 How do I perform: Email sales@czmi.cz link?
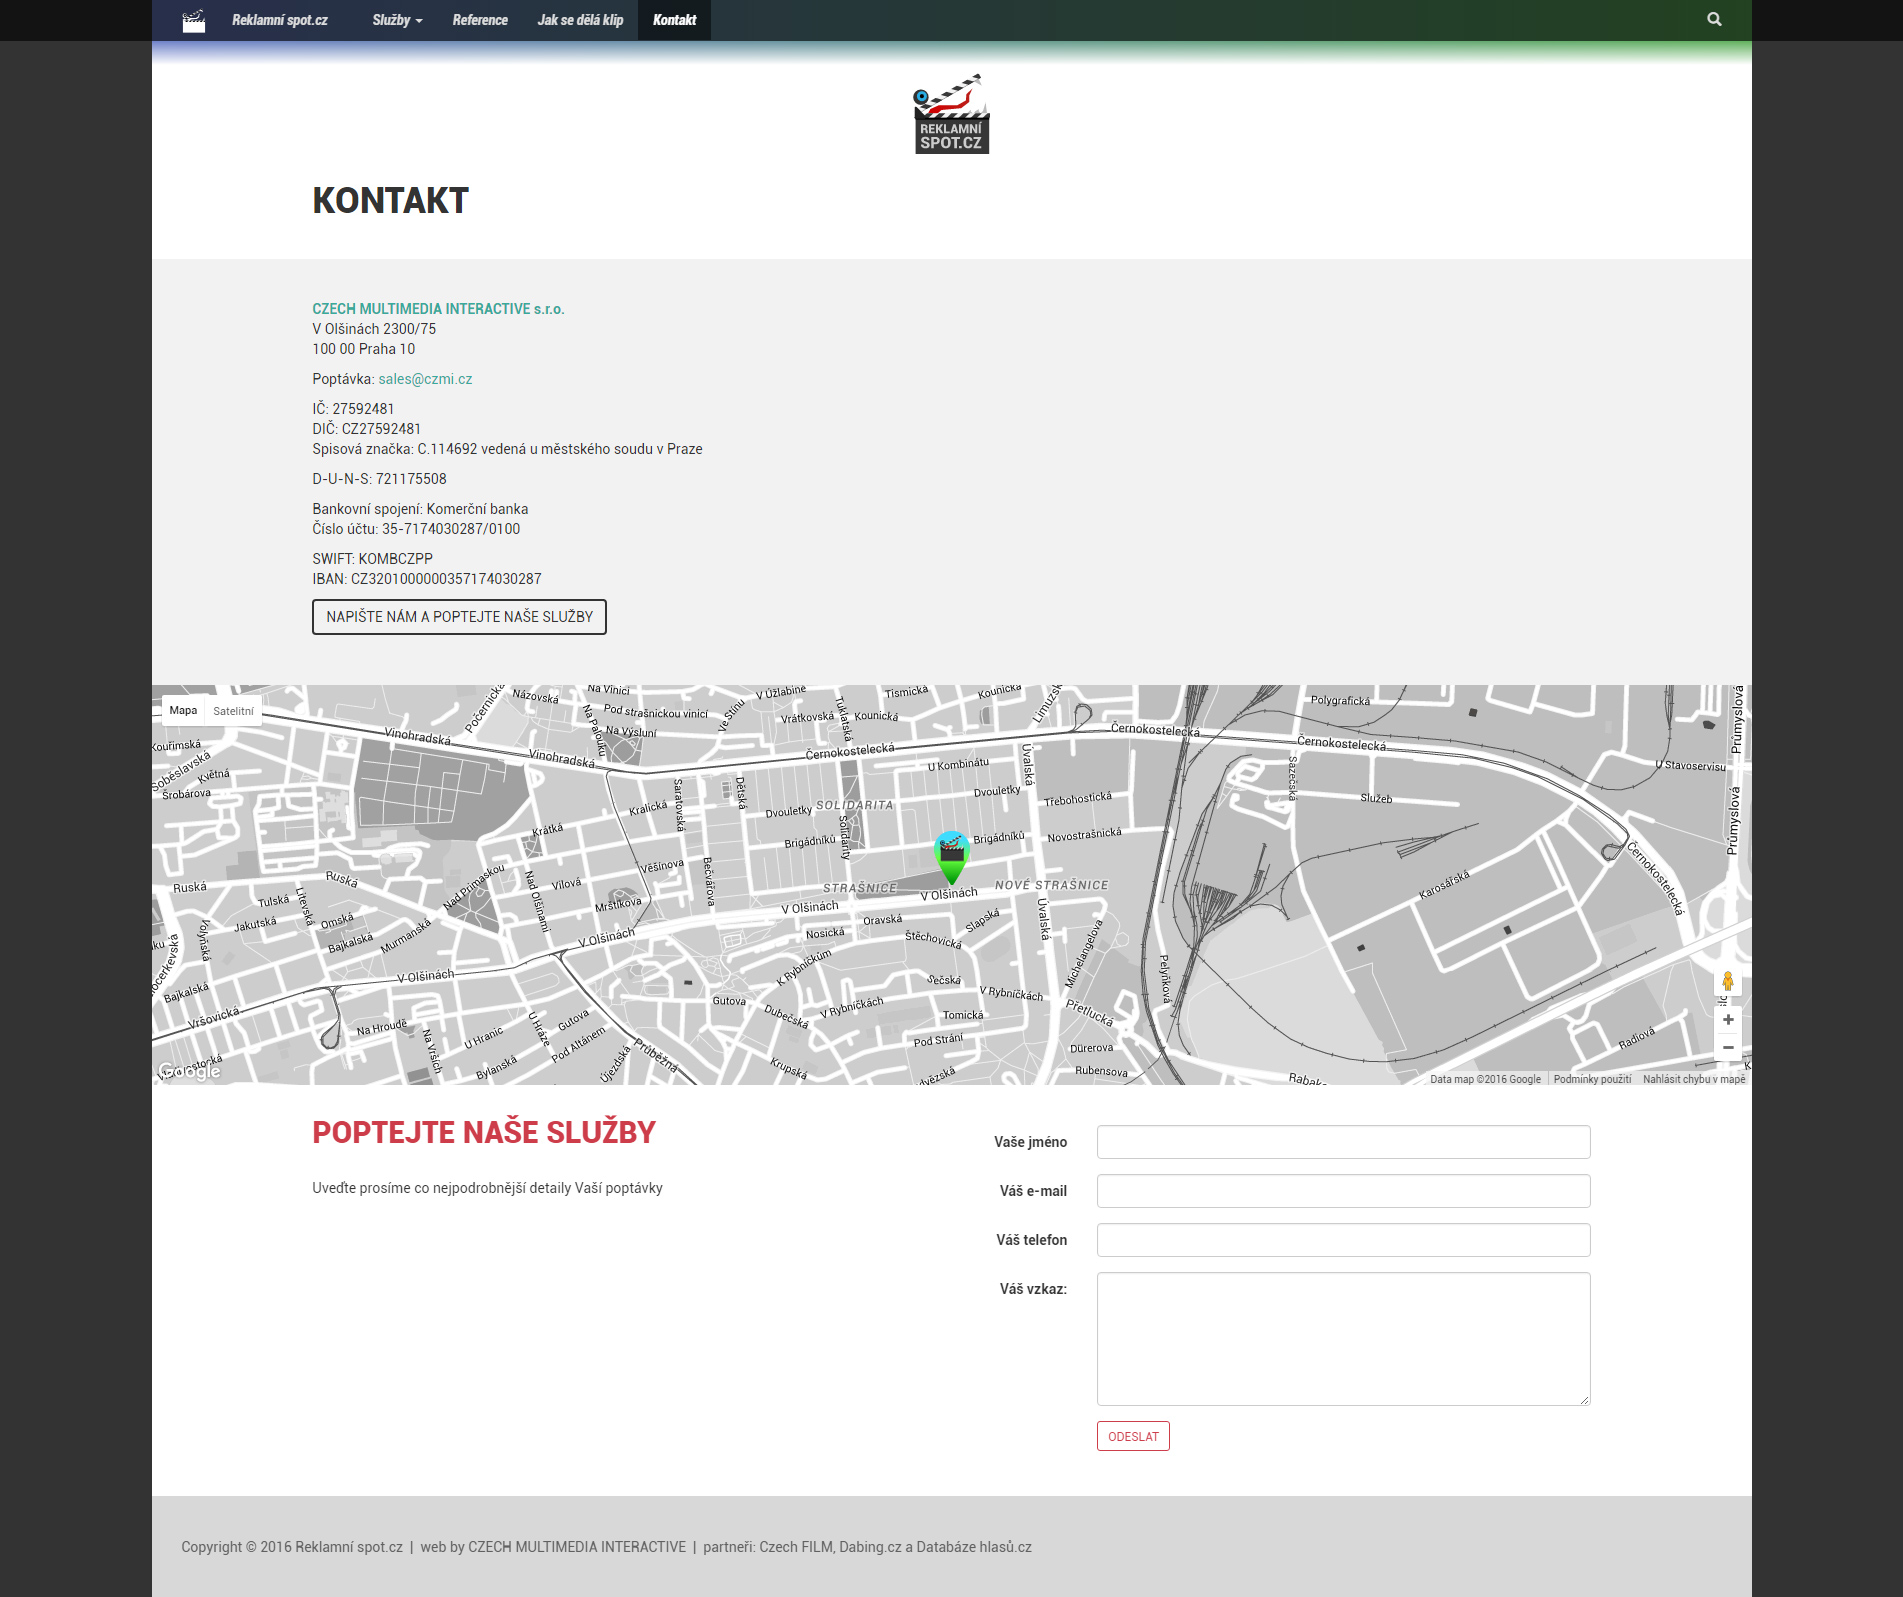coord(425,379)
